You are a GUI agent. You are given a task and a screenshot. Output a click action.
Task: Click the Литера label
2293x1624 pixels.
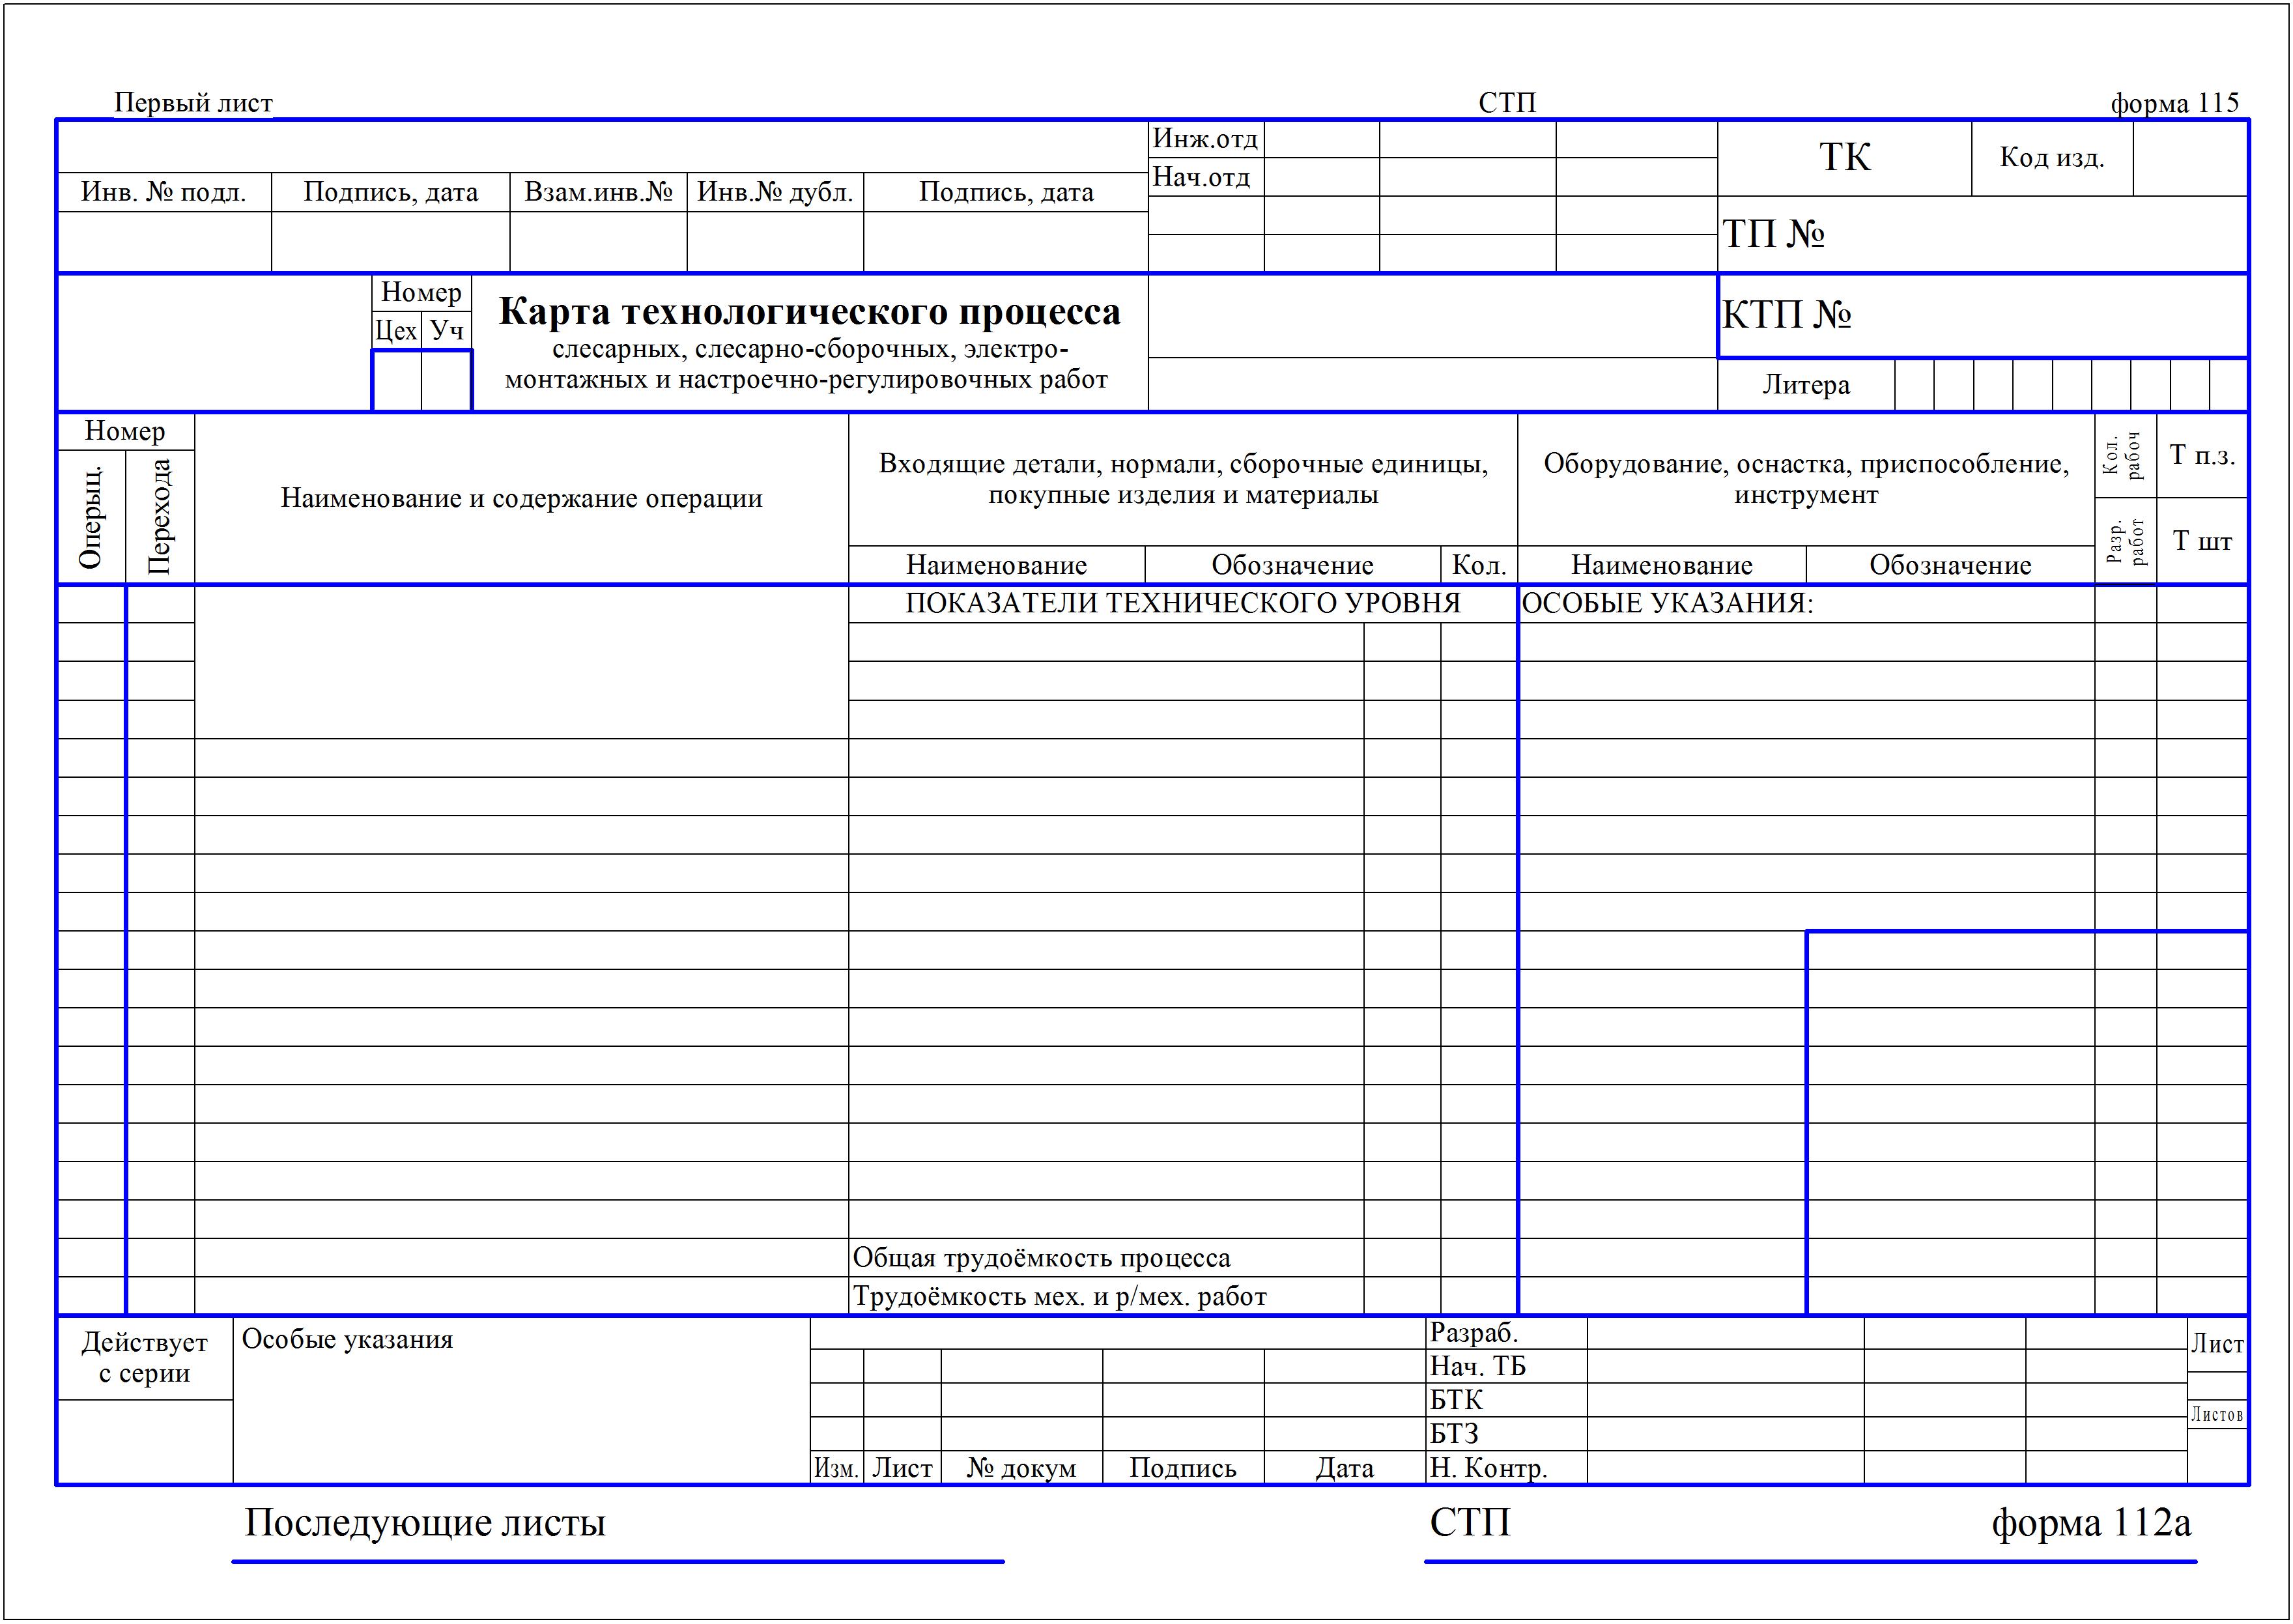(1805, 385)
